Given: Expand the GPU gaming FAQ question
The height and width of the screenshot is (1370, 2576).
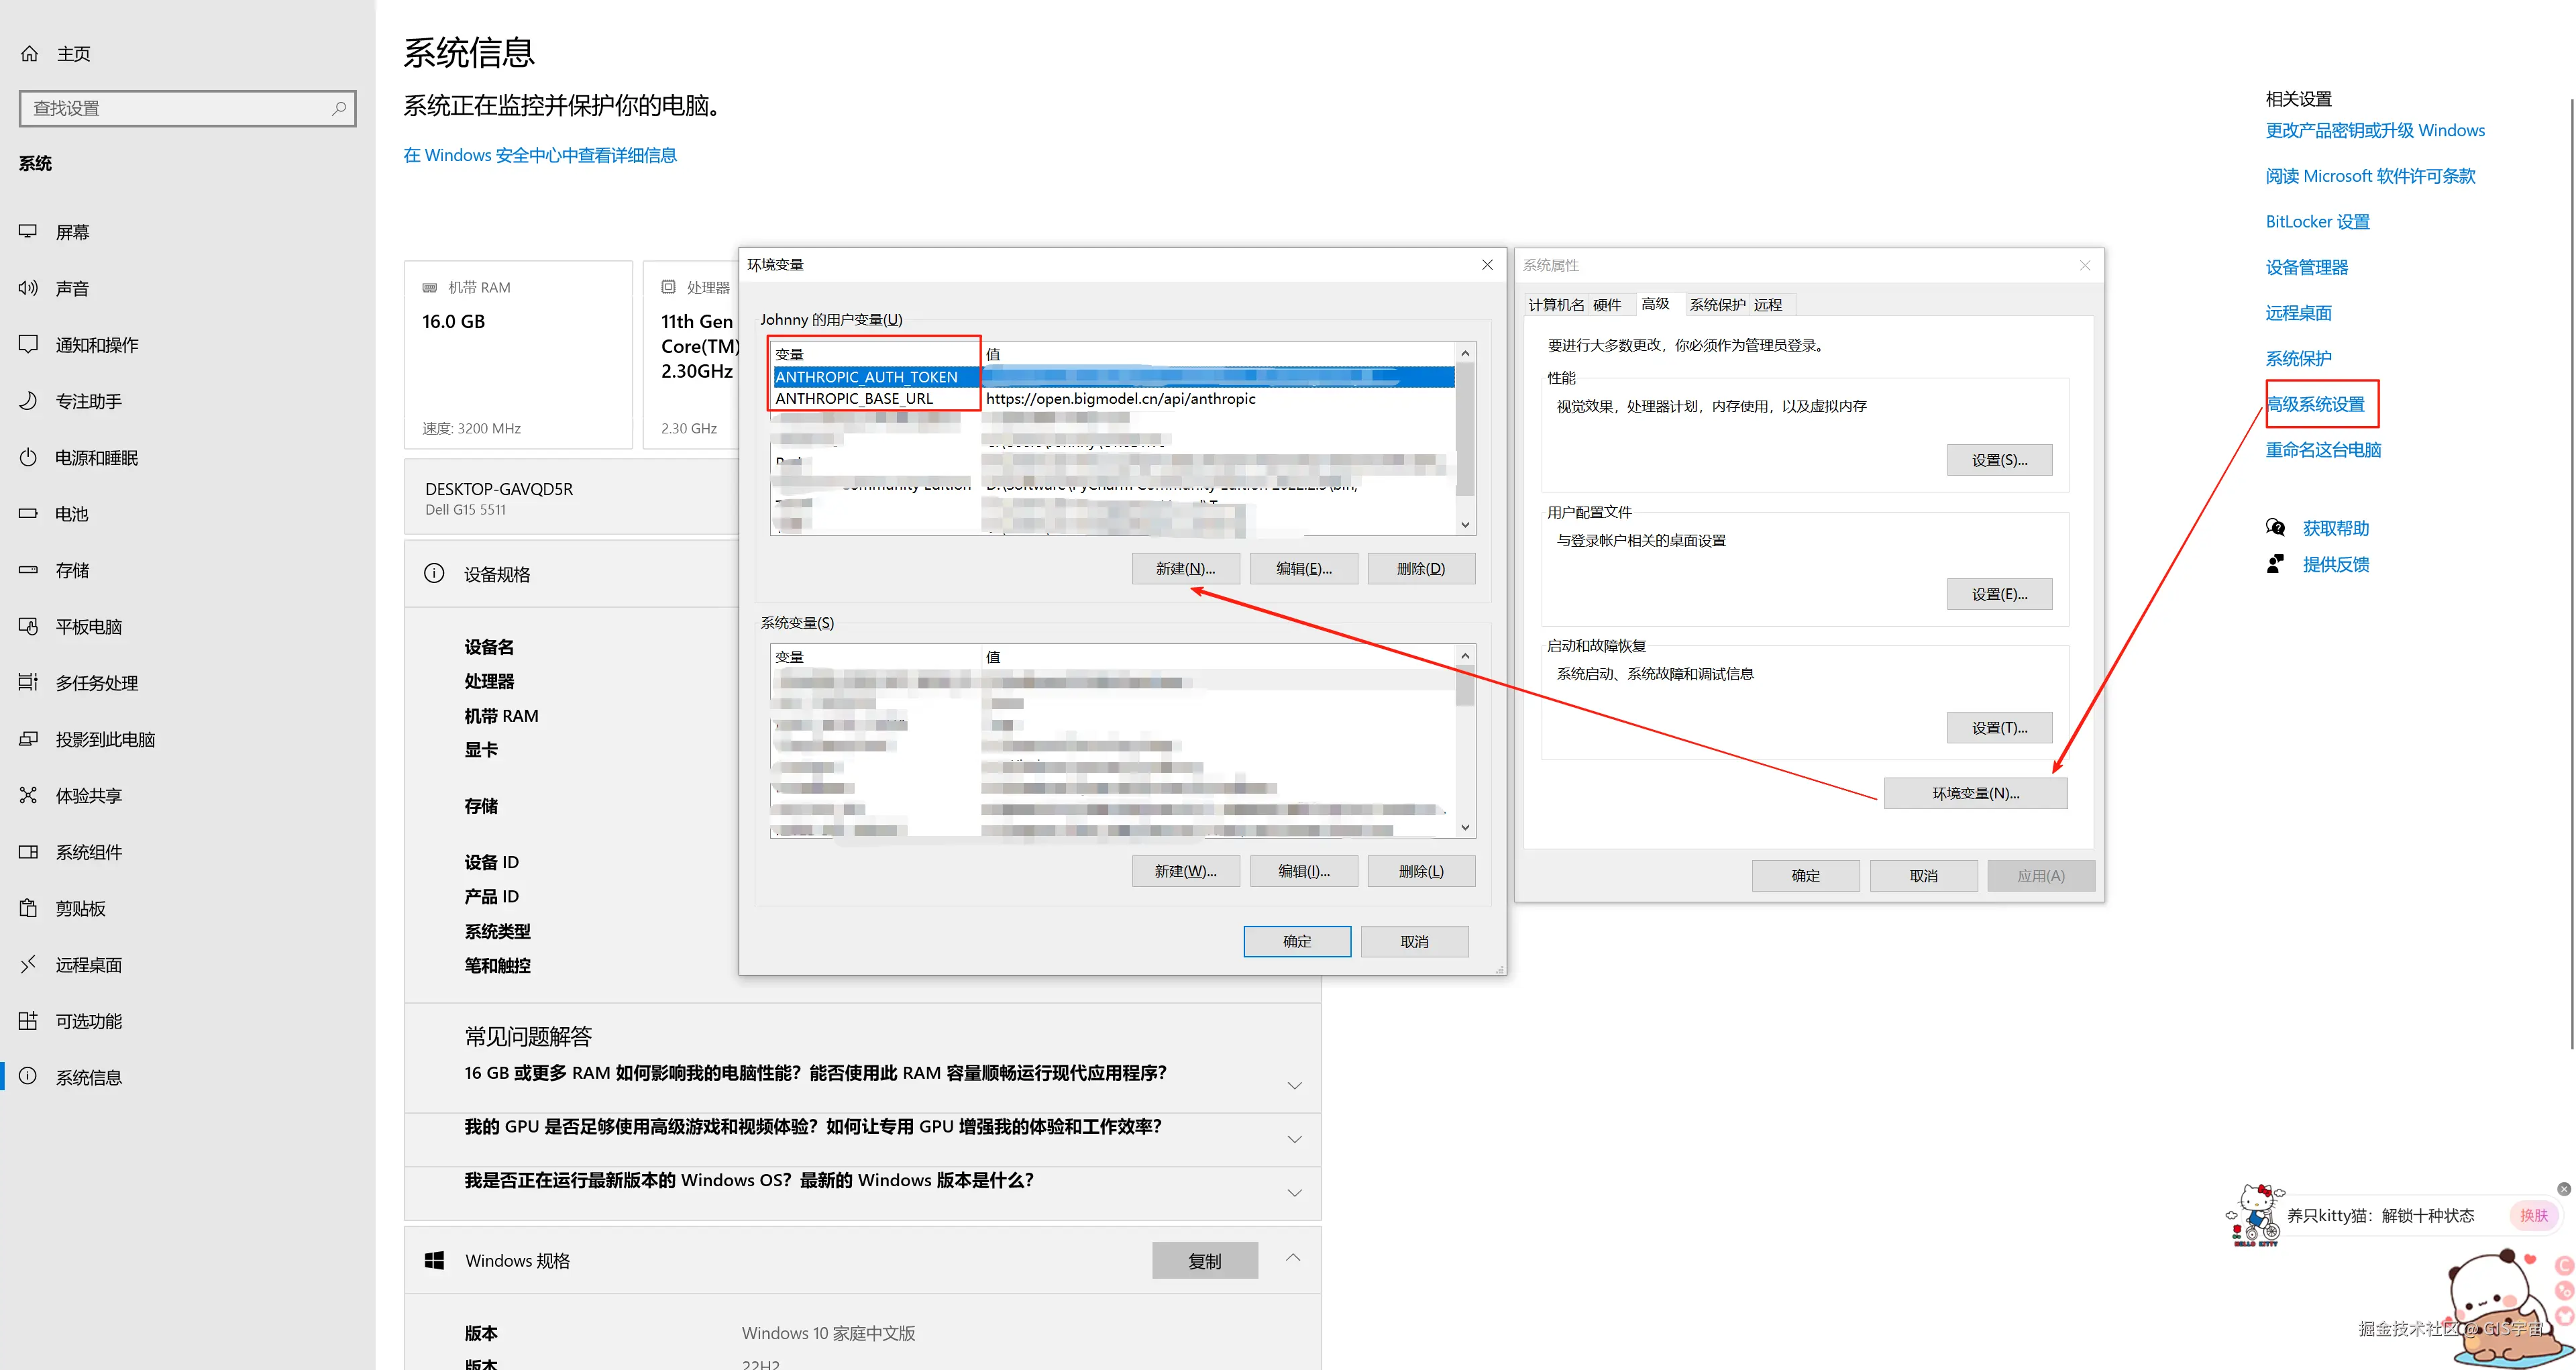Looking at the screenshot, I should 1294,1139.
